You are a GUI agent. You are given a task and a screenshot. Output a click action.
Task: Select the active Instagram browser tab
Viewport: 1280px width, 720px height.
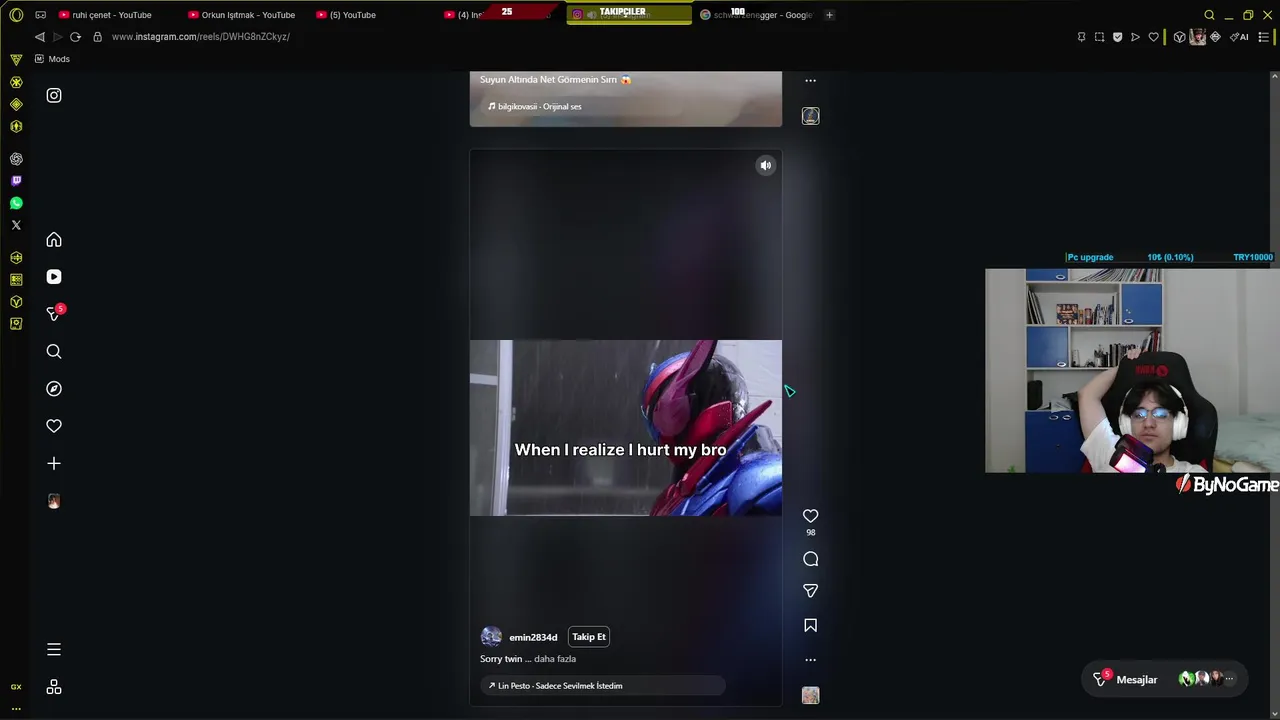(x=629, y=15)
